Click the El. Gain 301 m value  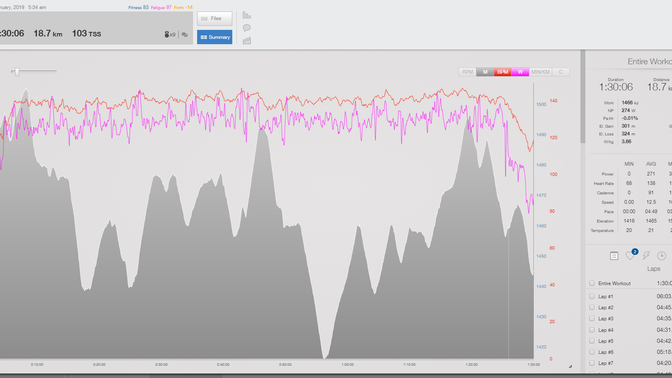point(627,126)
